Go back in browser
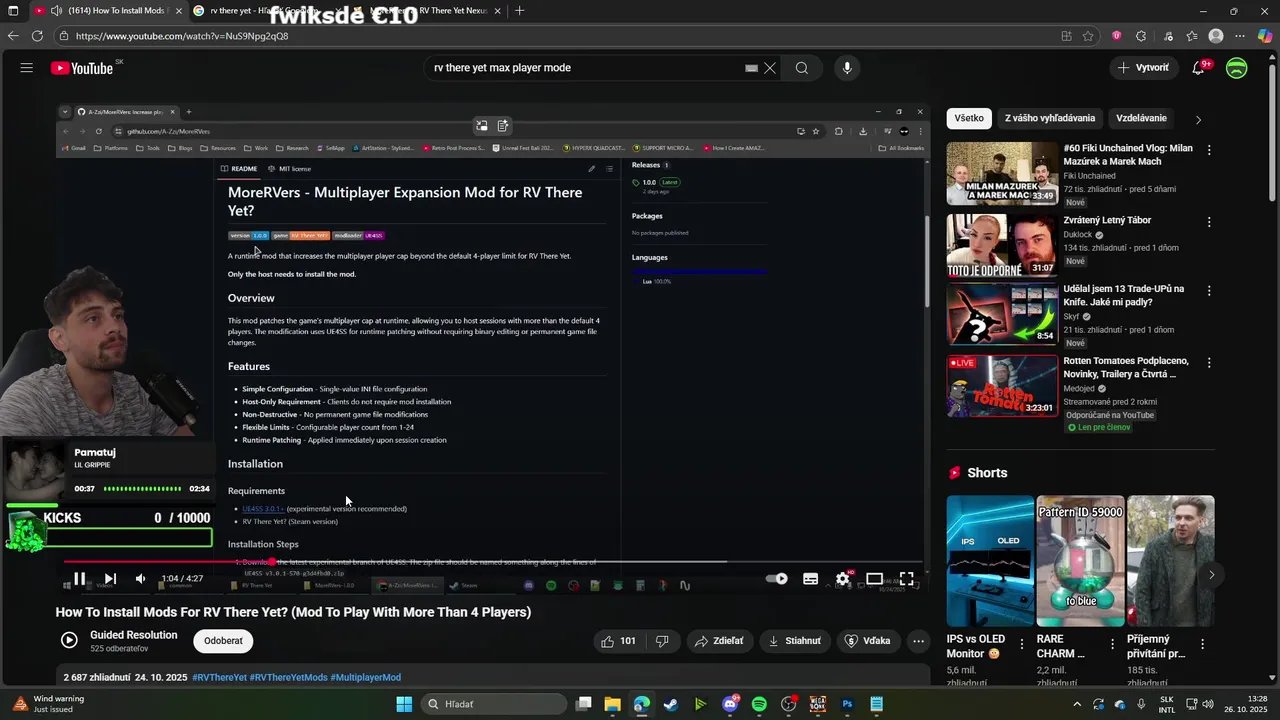 point(12,36)
